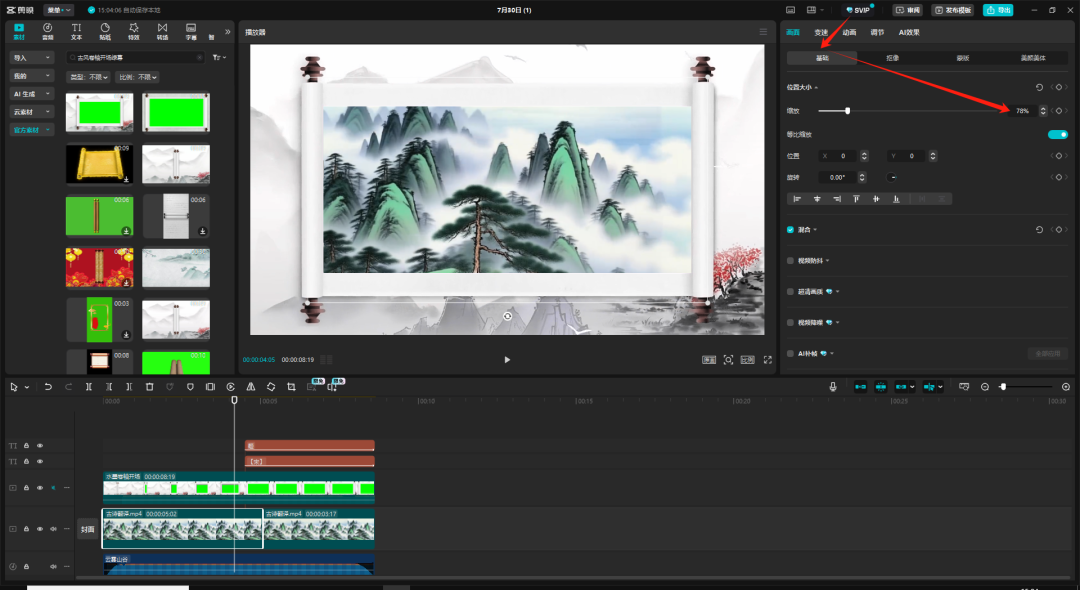
Task: Click the crop tool in timeline toolbar
Action: 291,386
